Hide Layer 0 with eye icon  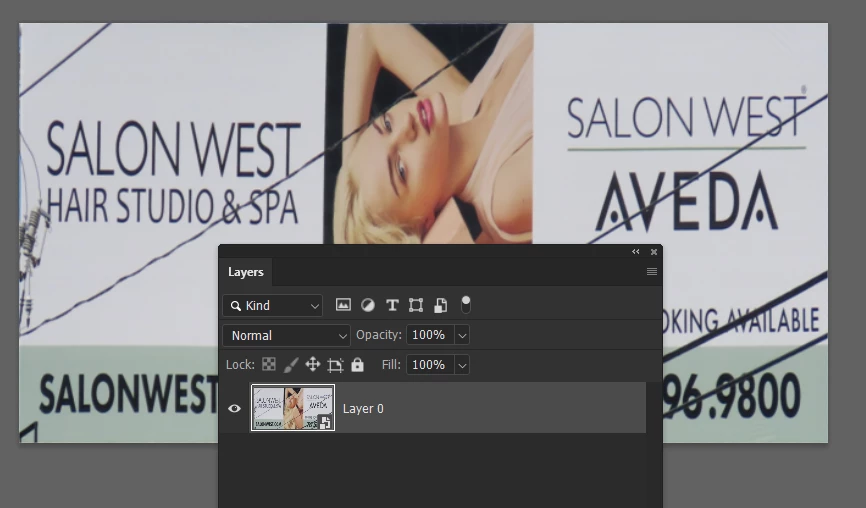(x=234, y=409)
